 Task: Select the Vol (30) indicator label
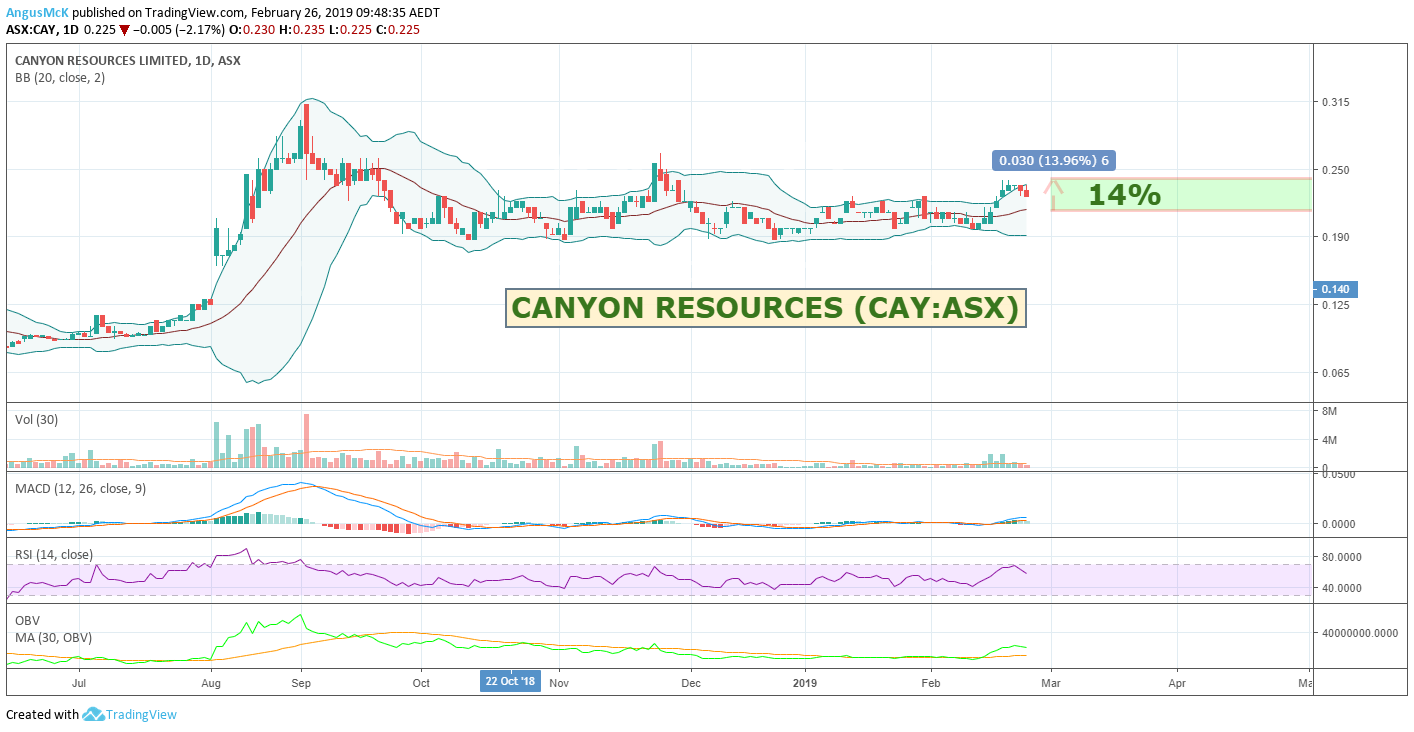point(37,420)
